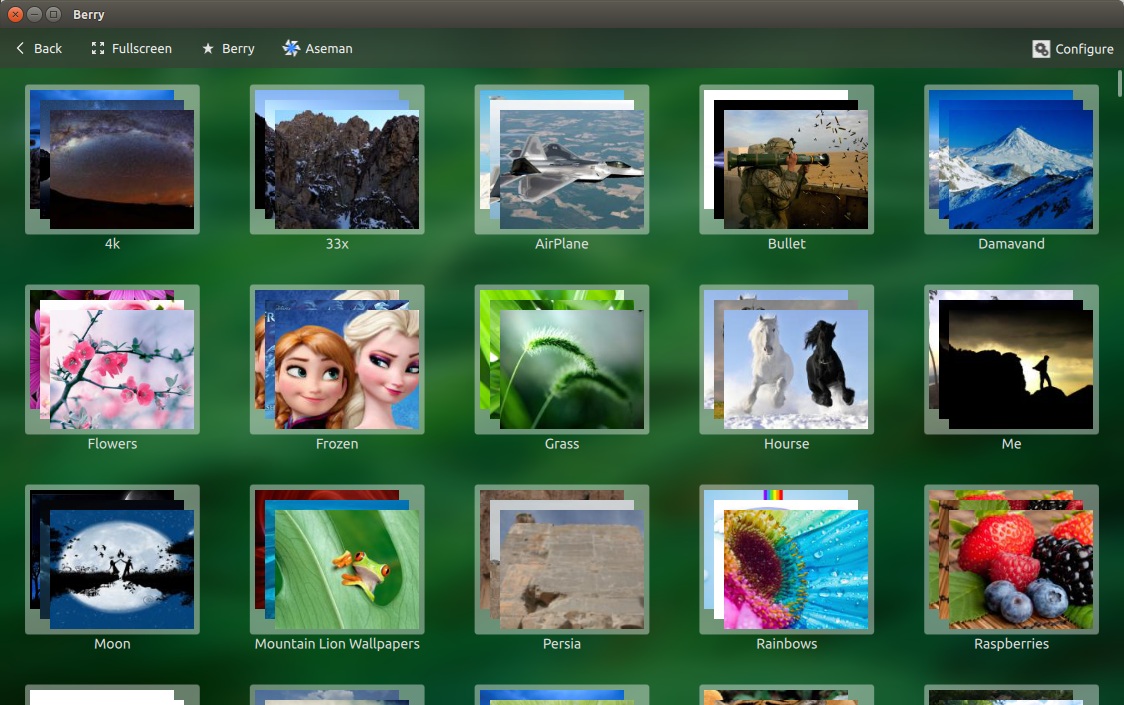This screenshot has height=705, width=1124.
Task: Maximize the Berry window
Action: 53,14
